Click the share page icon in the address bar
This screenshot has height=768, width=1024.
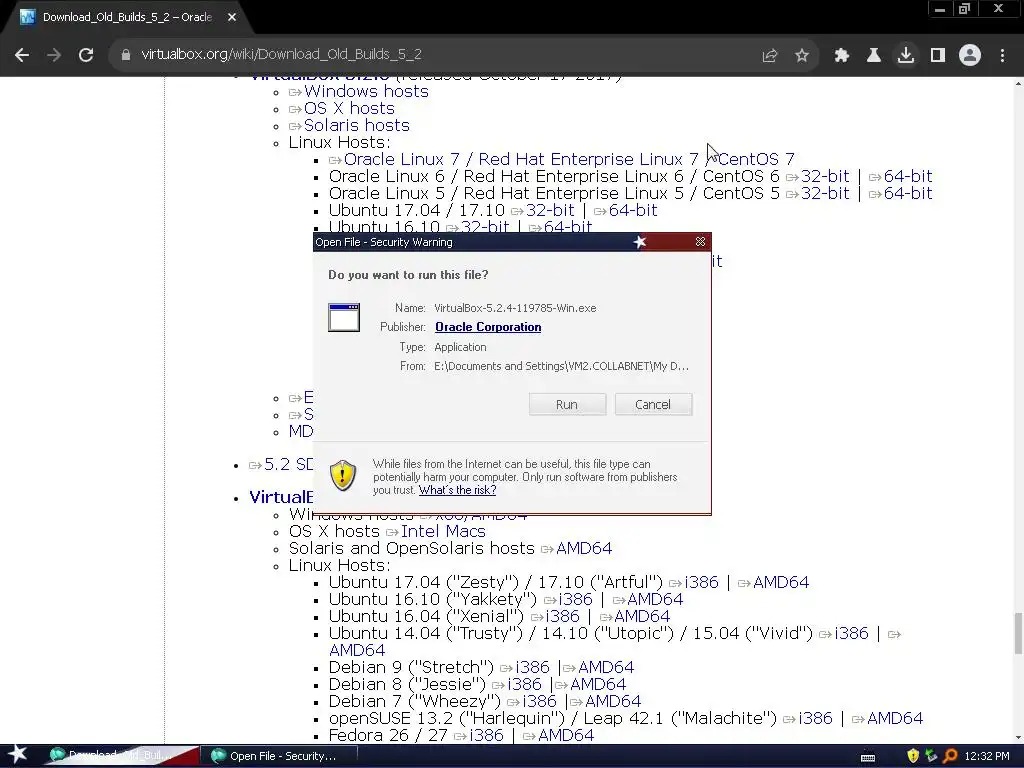[x=770, y=56]
